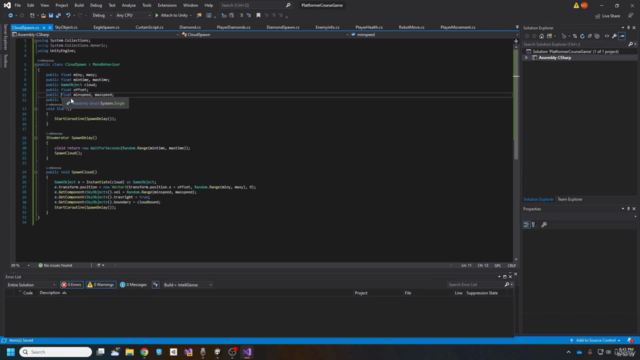Click the View Code icon in Solution Explorer
Image resolution: width=640 pixels, height=360 pixels.
coord(607,36)
